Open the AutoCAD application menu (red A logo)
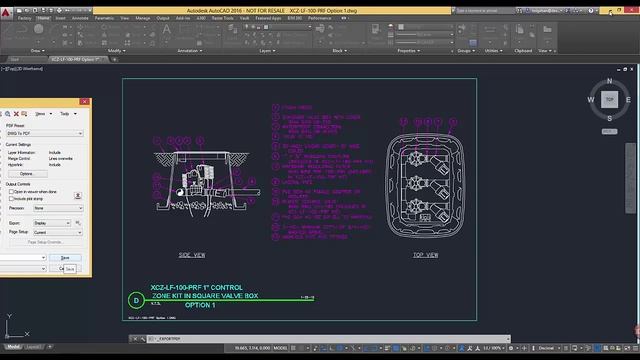The width and height of the screenshot is (640, 360). click(x=6, y=13)
